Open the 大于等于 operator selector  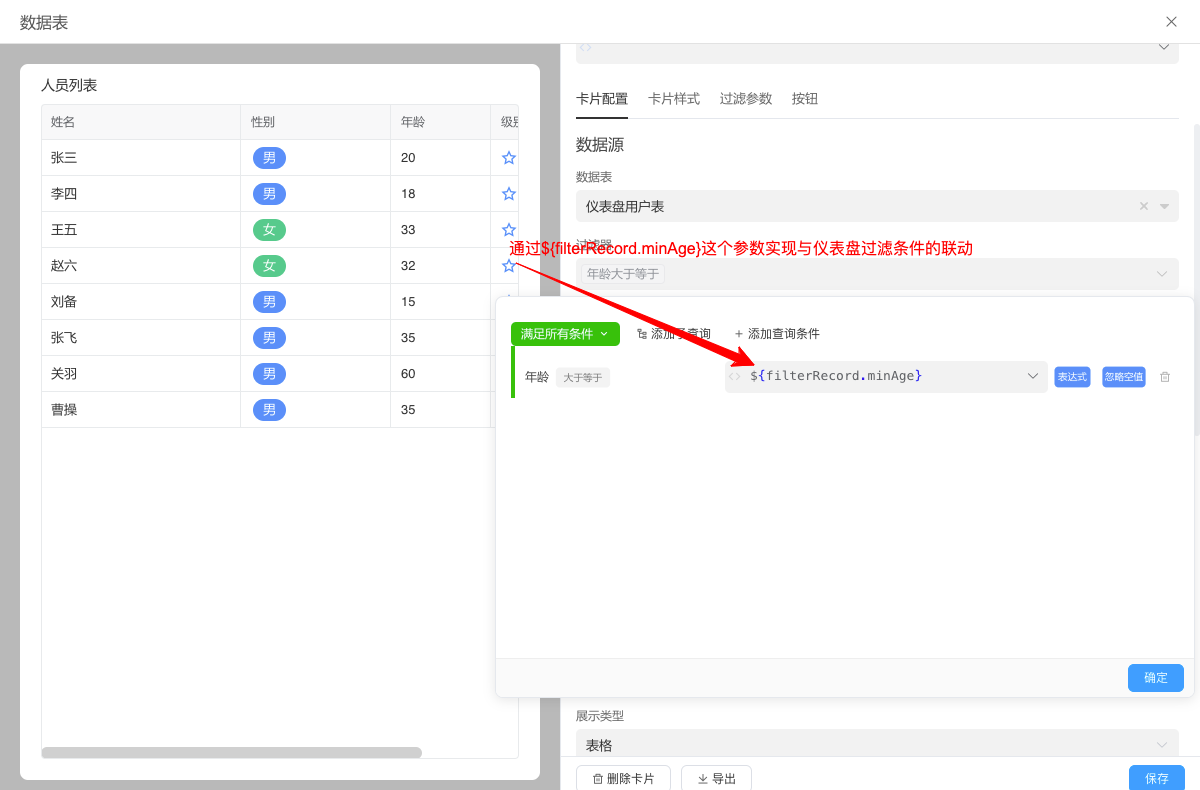pyautogui.click(x=582, y=378)
